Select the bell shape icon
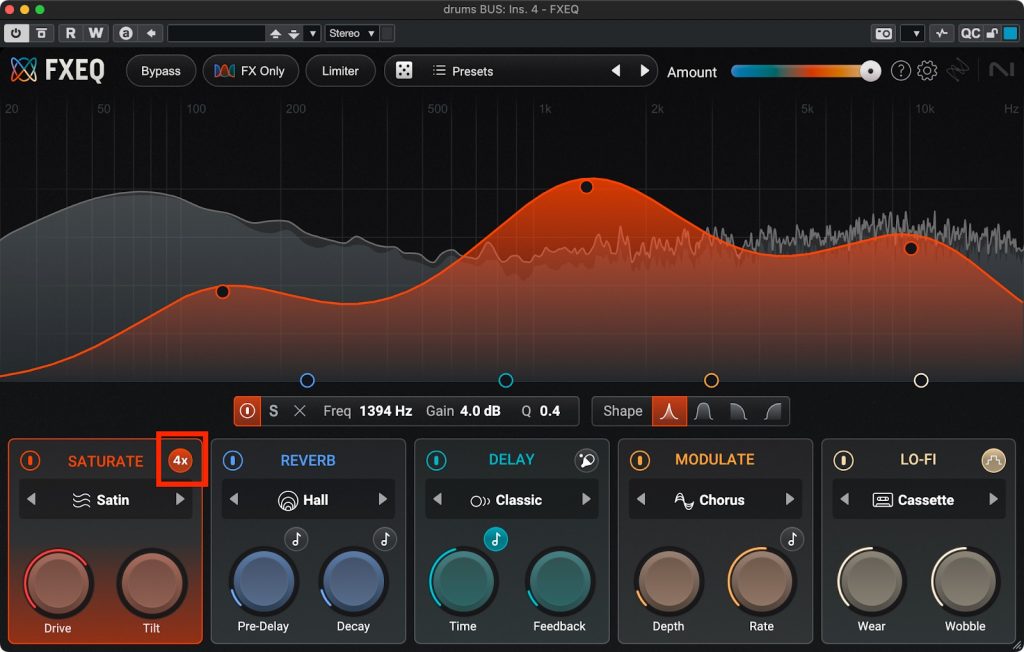The image size is (1024, 652). tap(671, 411)
